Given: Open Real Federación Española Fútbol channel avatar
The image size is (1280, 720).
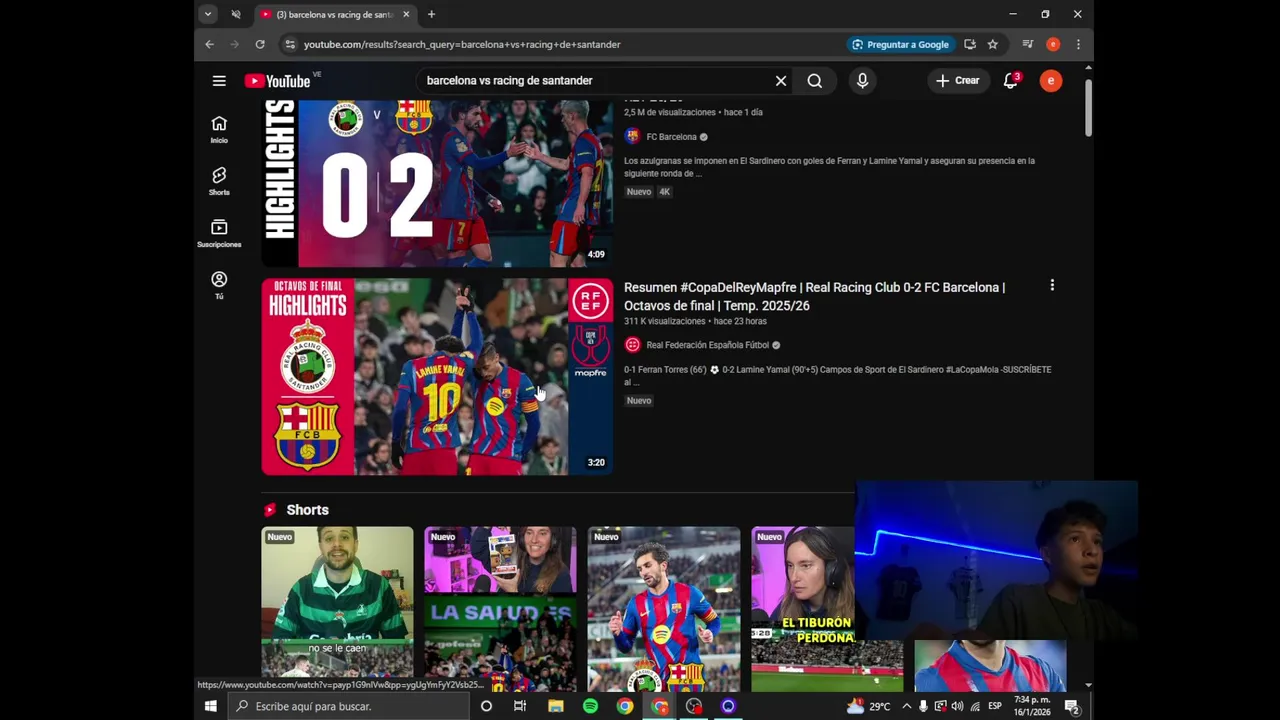Looking at the screenshot, I should coord(632,345).
